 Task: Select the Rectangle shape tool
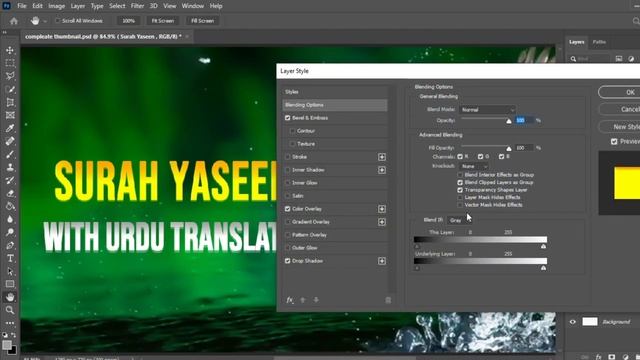point(10,284)
